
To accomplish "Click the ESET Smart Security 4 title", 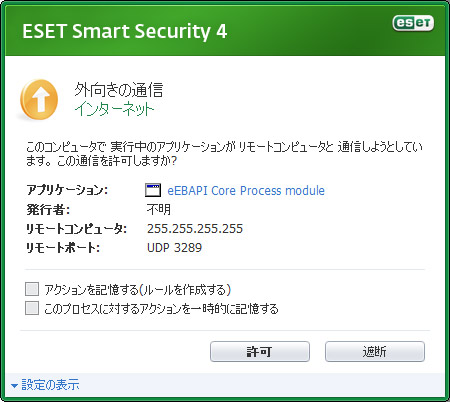I will click(x=125, y=31).
